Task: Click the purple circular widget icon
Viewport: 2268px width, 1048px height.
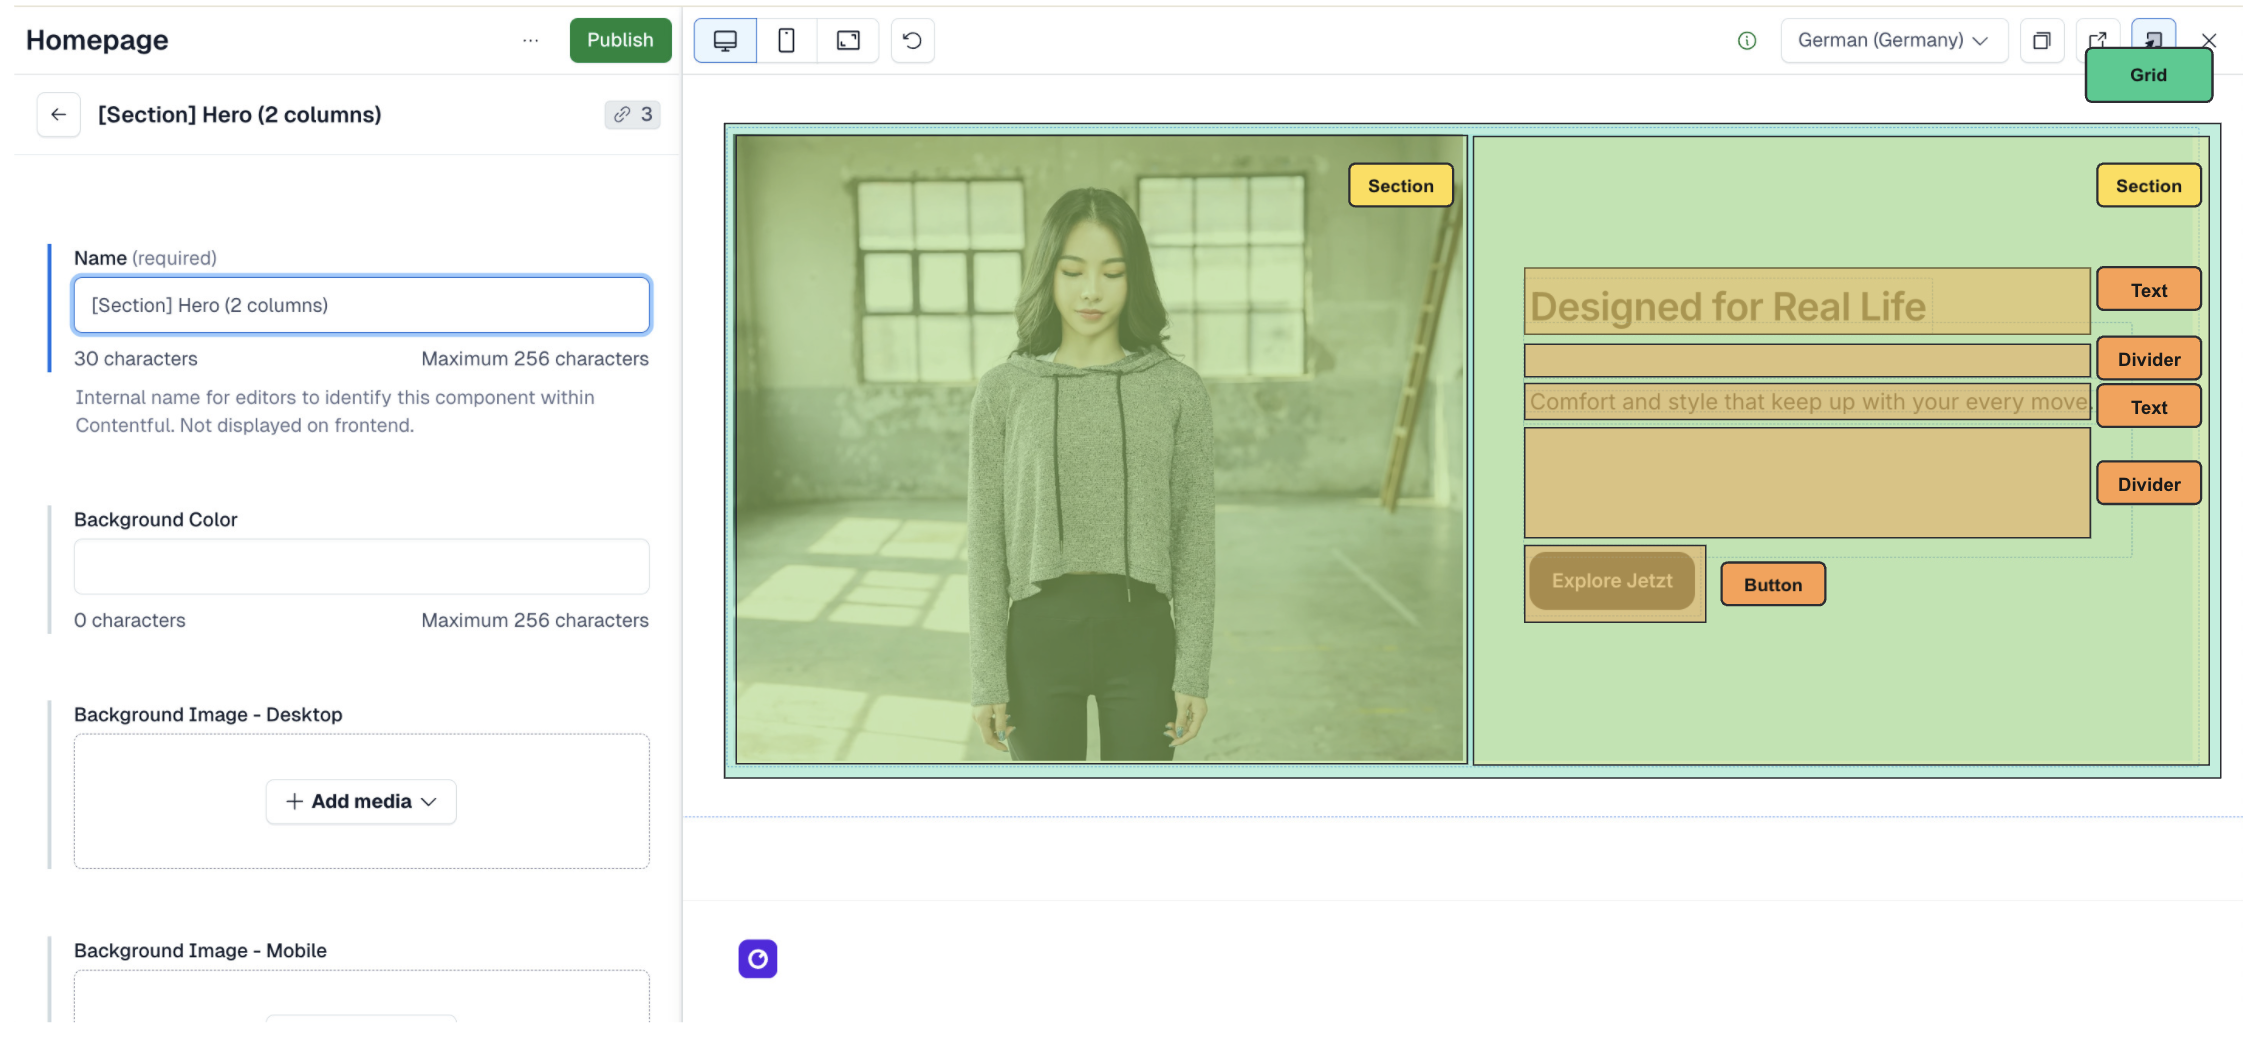Action: [x=758, y=959]
